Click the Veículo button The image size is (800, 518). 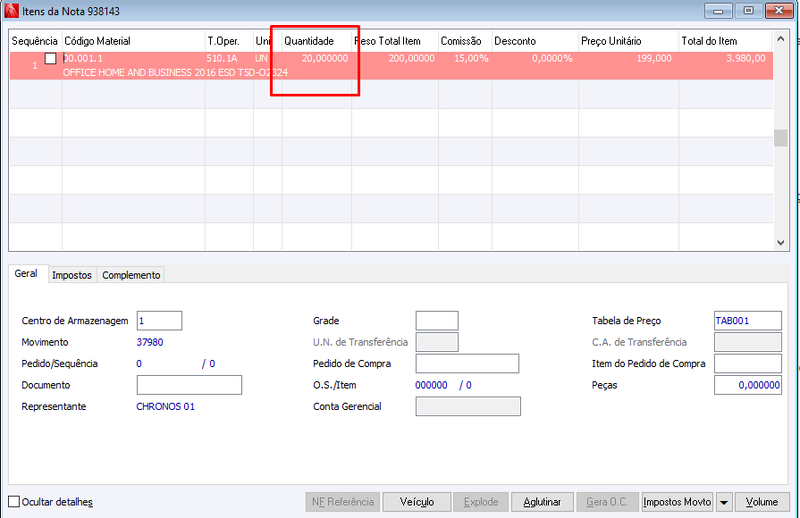(x=417, y=502)
